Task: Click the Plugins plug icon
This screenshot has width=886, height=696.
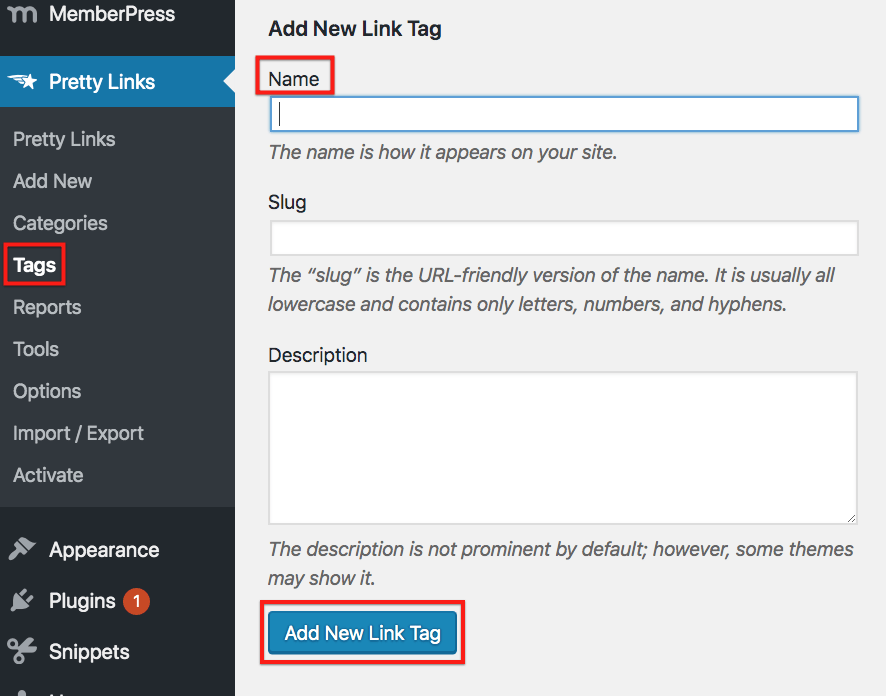Action: point(23,601)
